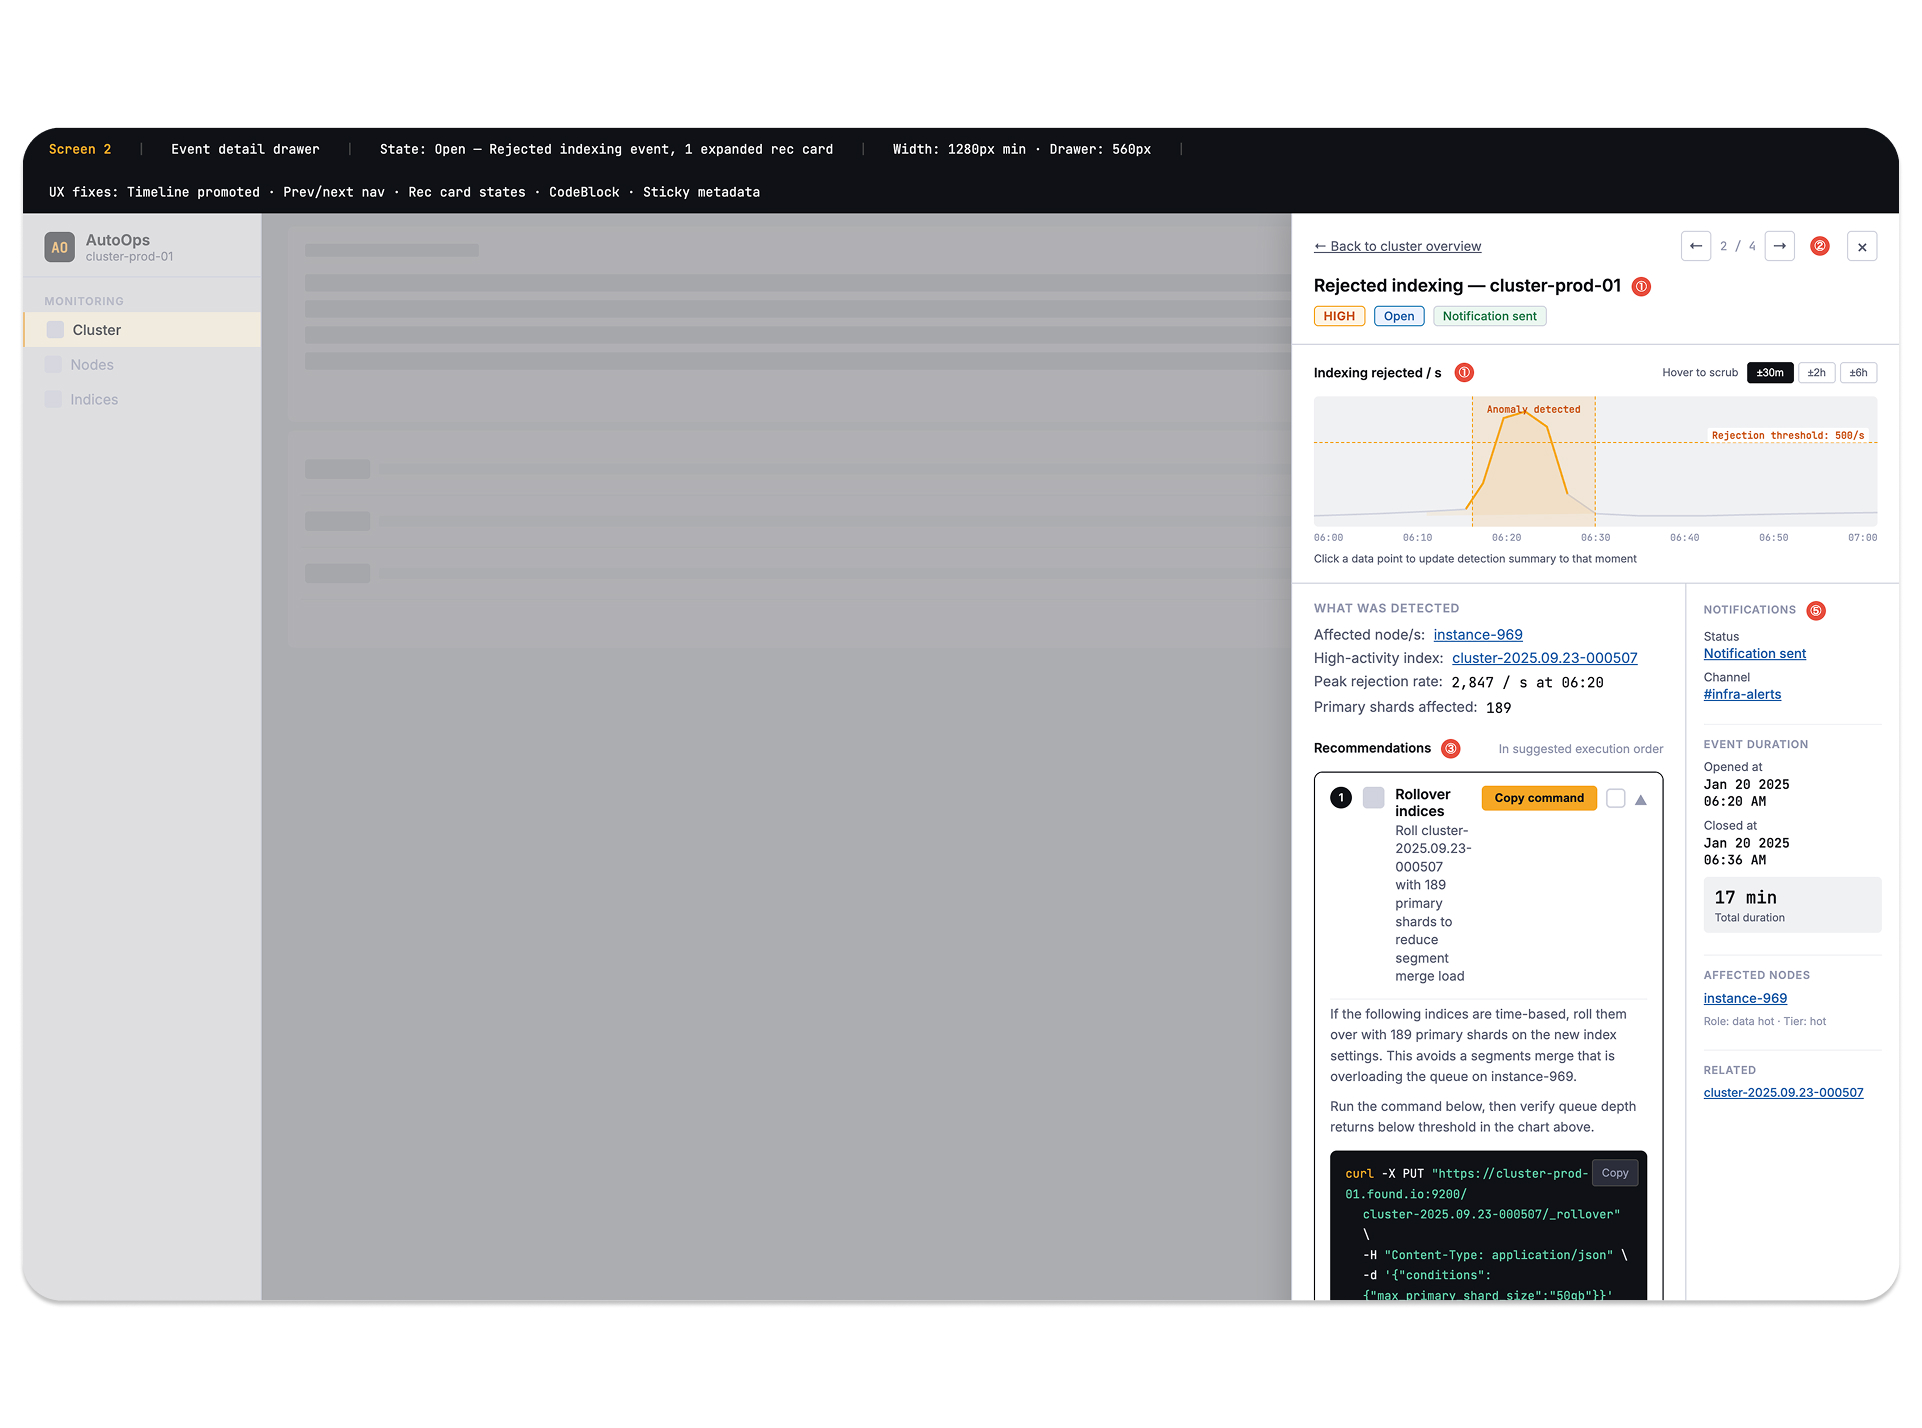Open Indices in the monitoring sidebar

coord(95,399)
